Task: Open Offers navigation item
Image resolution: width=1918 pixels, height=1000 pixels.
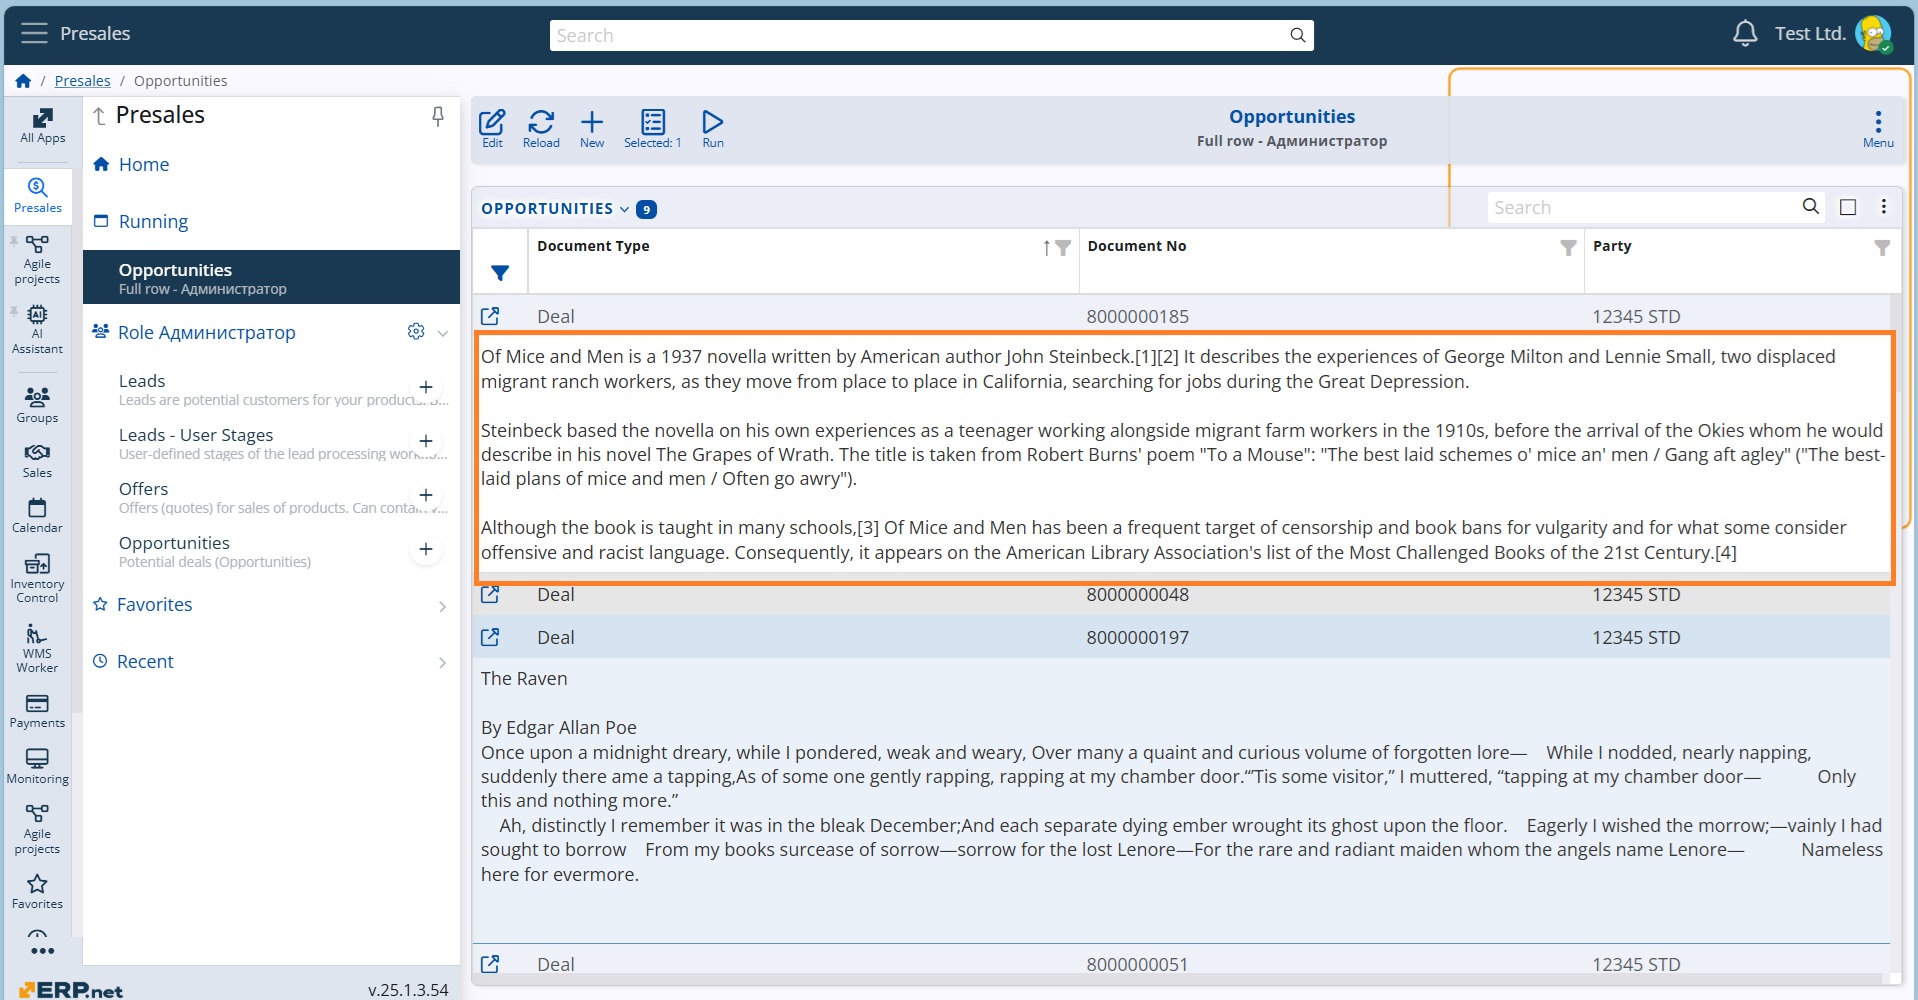Action: tap(143, 489)
